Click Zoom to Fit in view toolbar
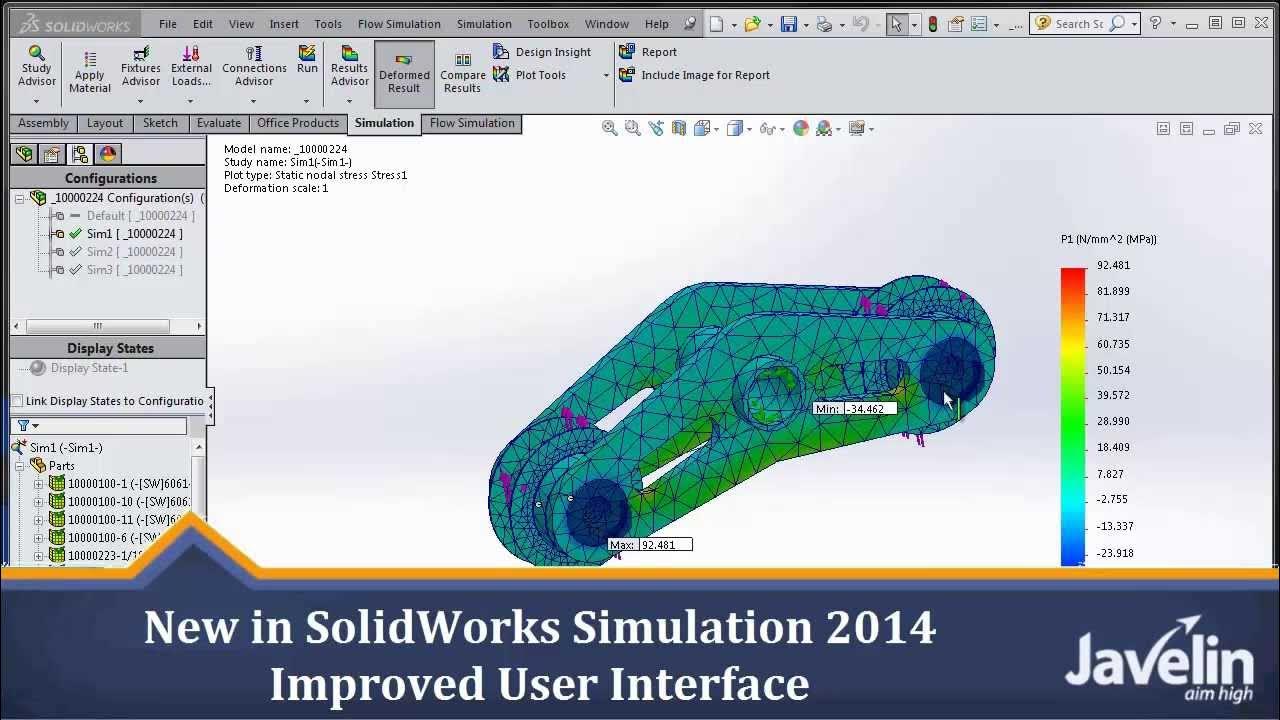Image resolution: width=1280 pixels, height=720 pixels. click(610, 128)
